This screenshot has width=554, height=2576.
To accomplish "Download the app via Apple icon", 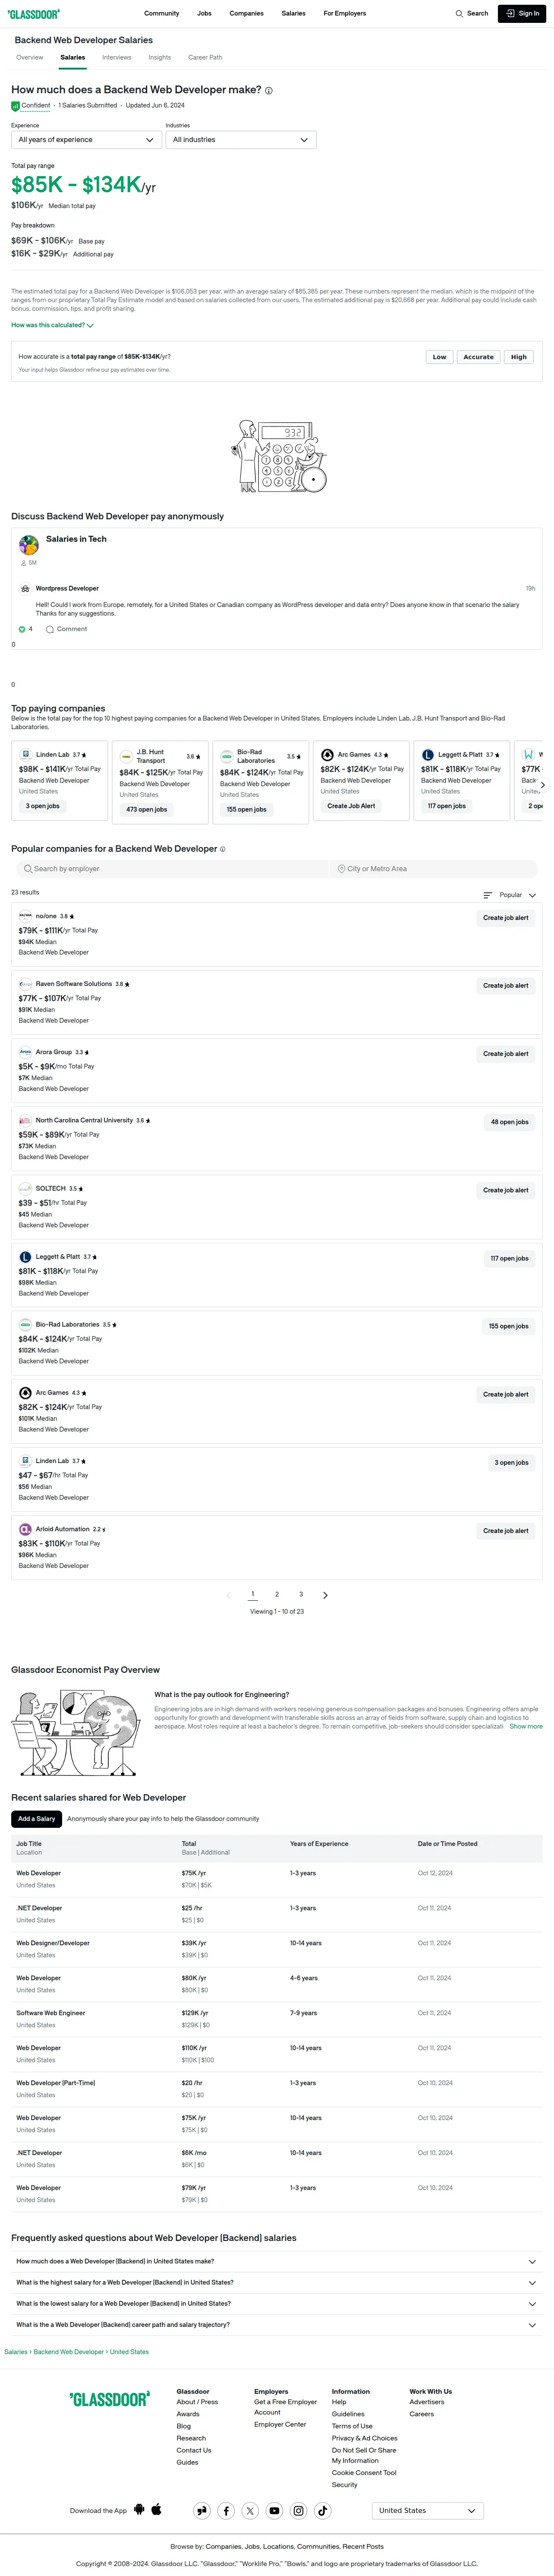I will point(157,2509).
